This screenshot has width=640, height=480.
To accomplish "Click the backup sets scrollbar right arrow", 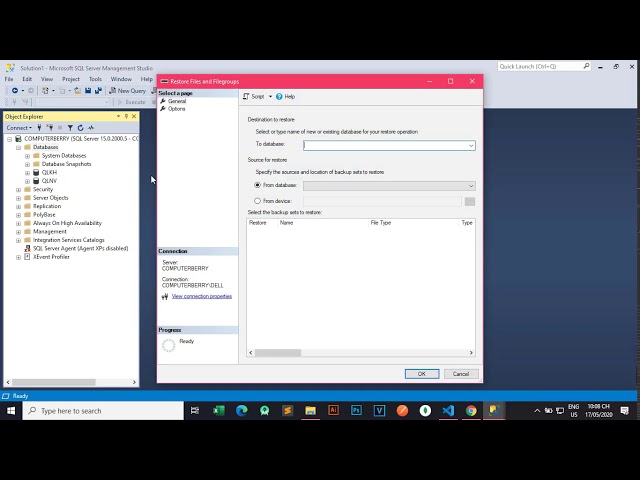I will [471, 353].
